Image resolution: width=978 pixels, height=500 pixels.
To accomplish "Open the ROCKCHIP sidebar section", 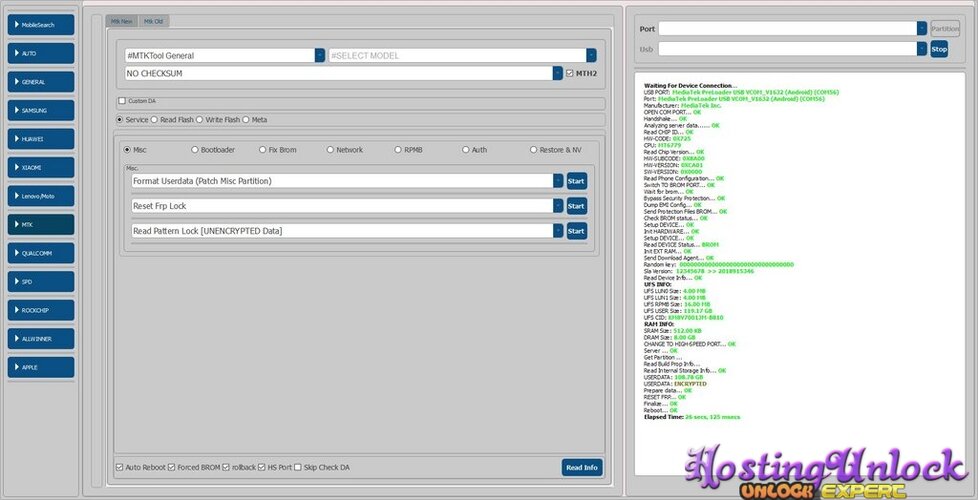I will [x=41, y=310].
